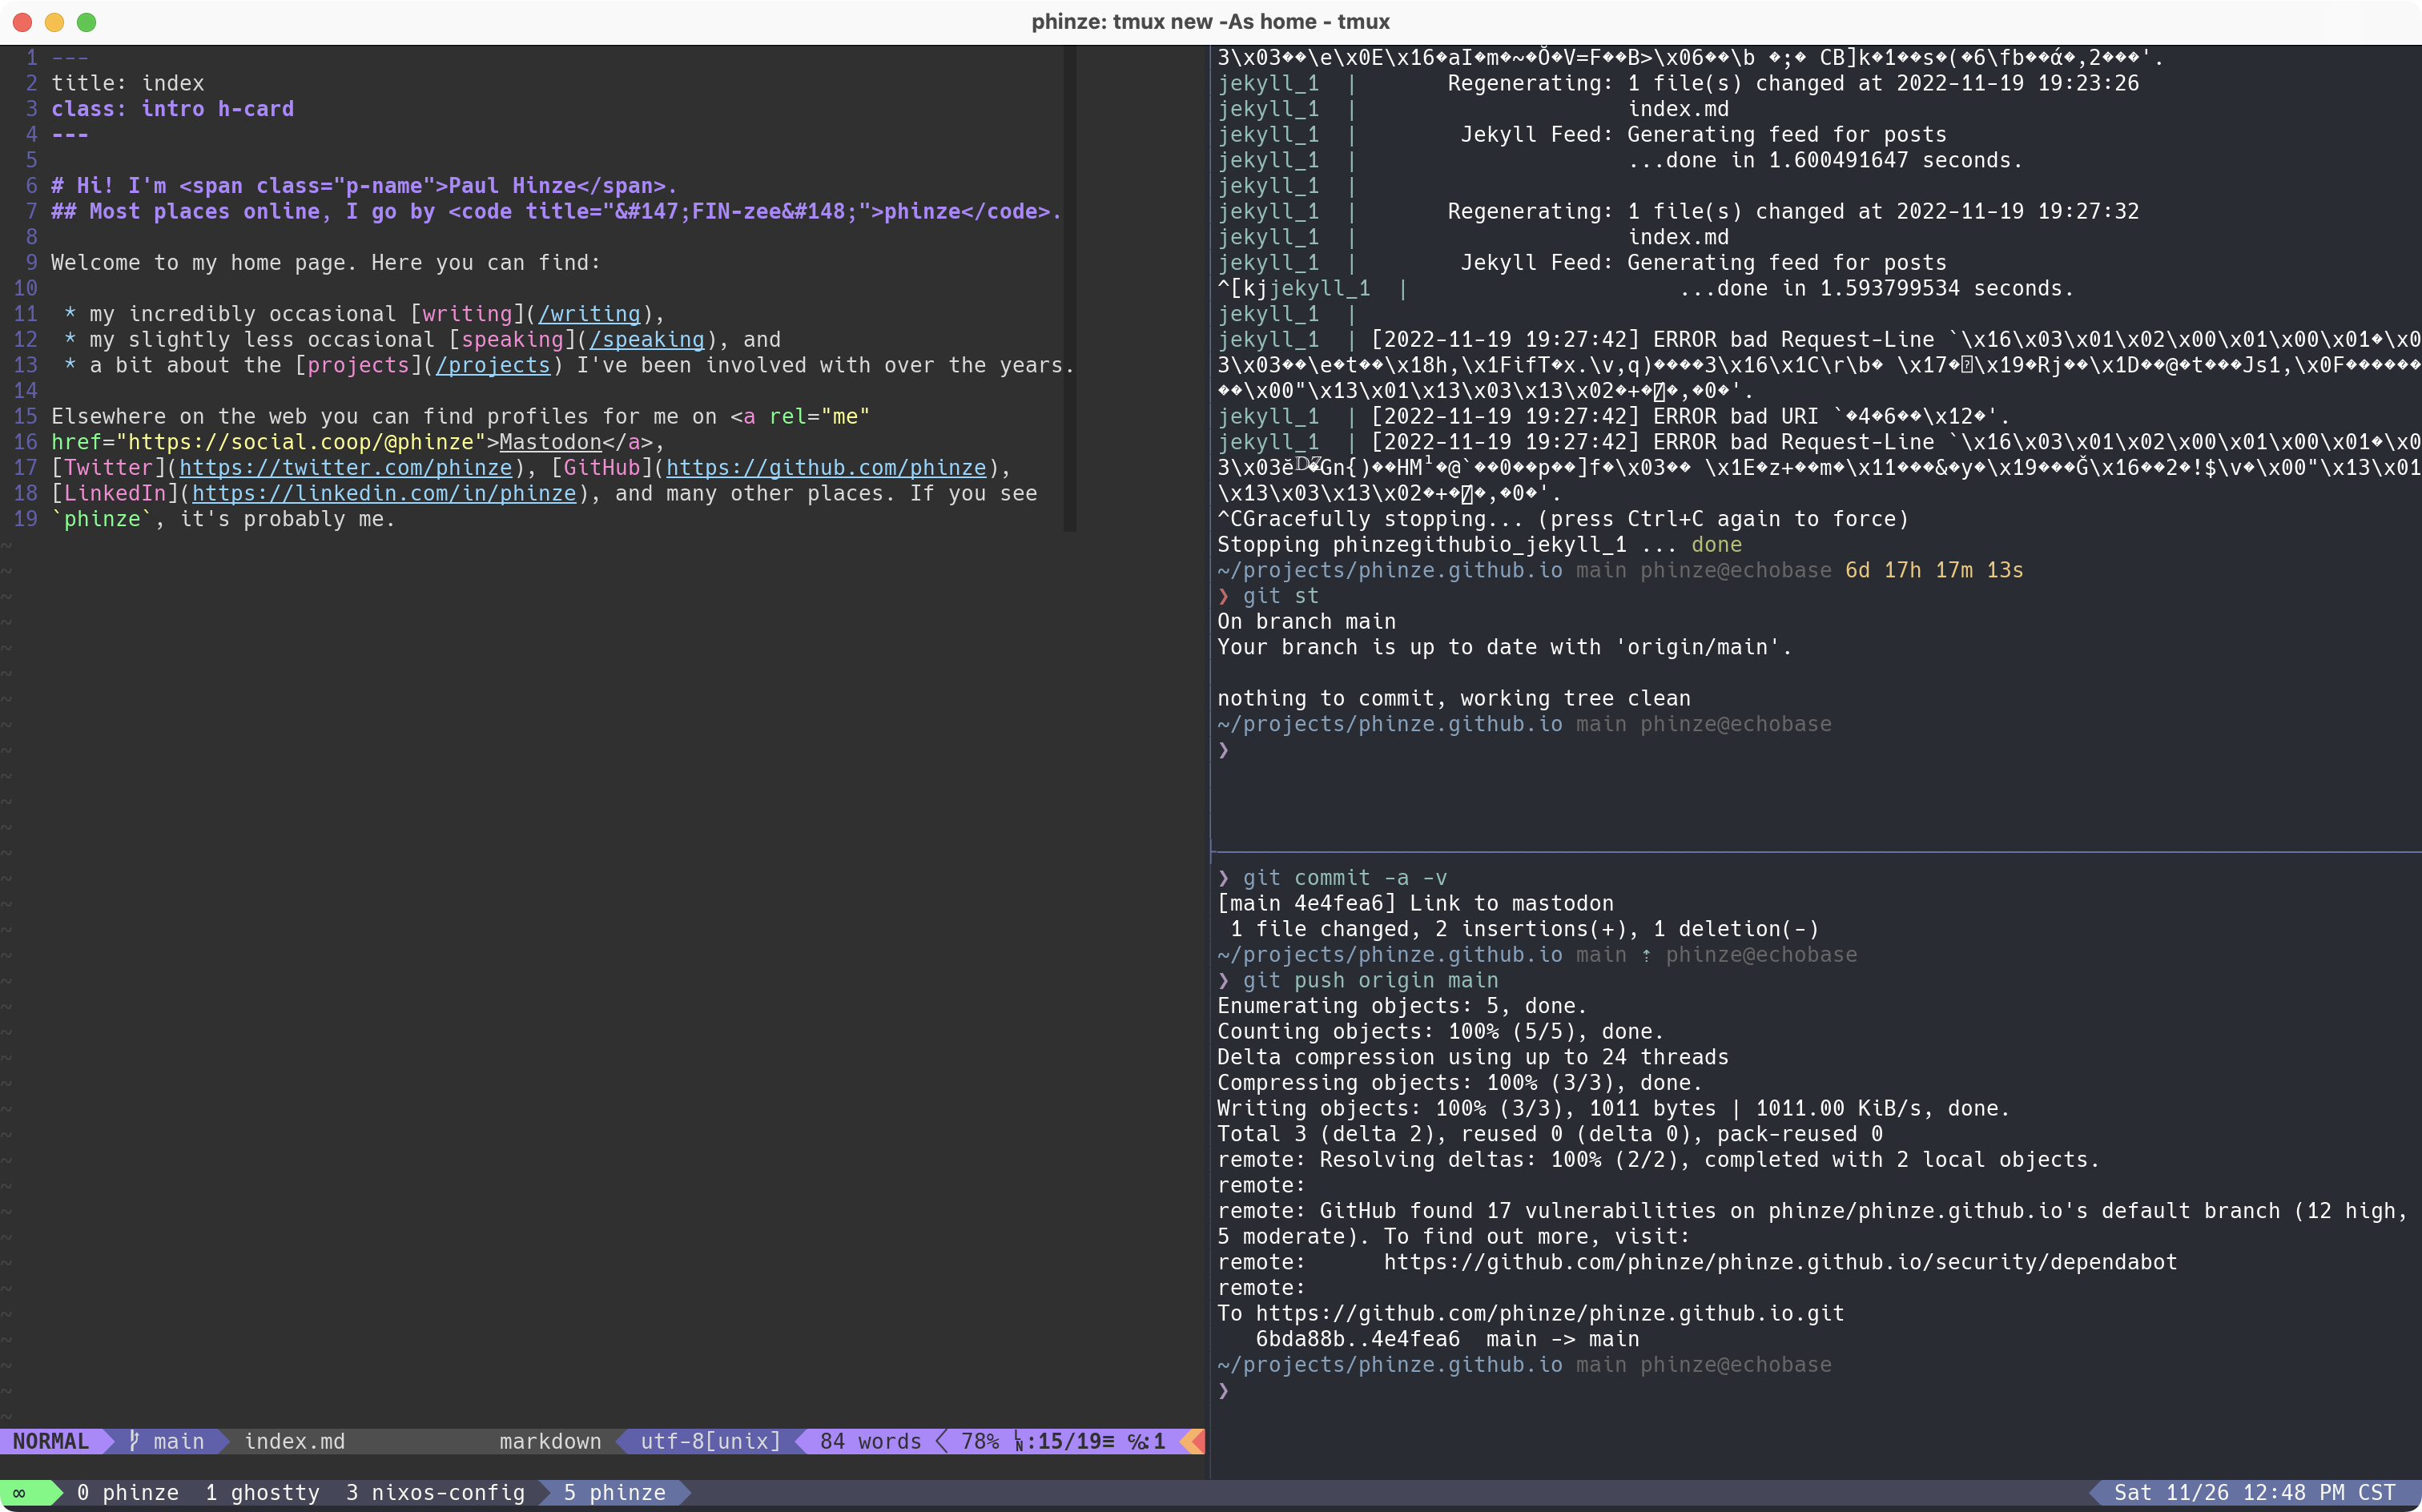Click the 78% position indicator in statusline
Image resolution: width=2422 pixels, height=1512 pixels.
[979, 1441]
